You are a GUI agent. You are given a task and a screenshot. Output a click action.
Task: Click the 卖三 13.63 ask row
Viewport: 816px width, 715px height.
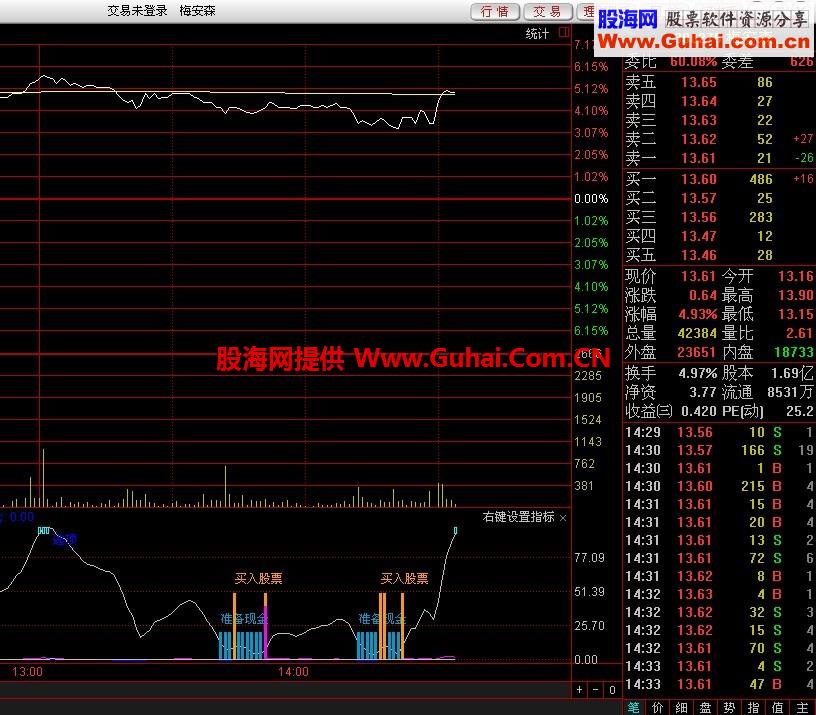(719, 120)
